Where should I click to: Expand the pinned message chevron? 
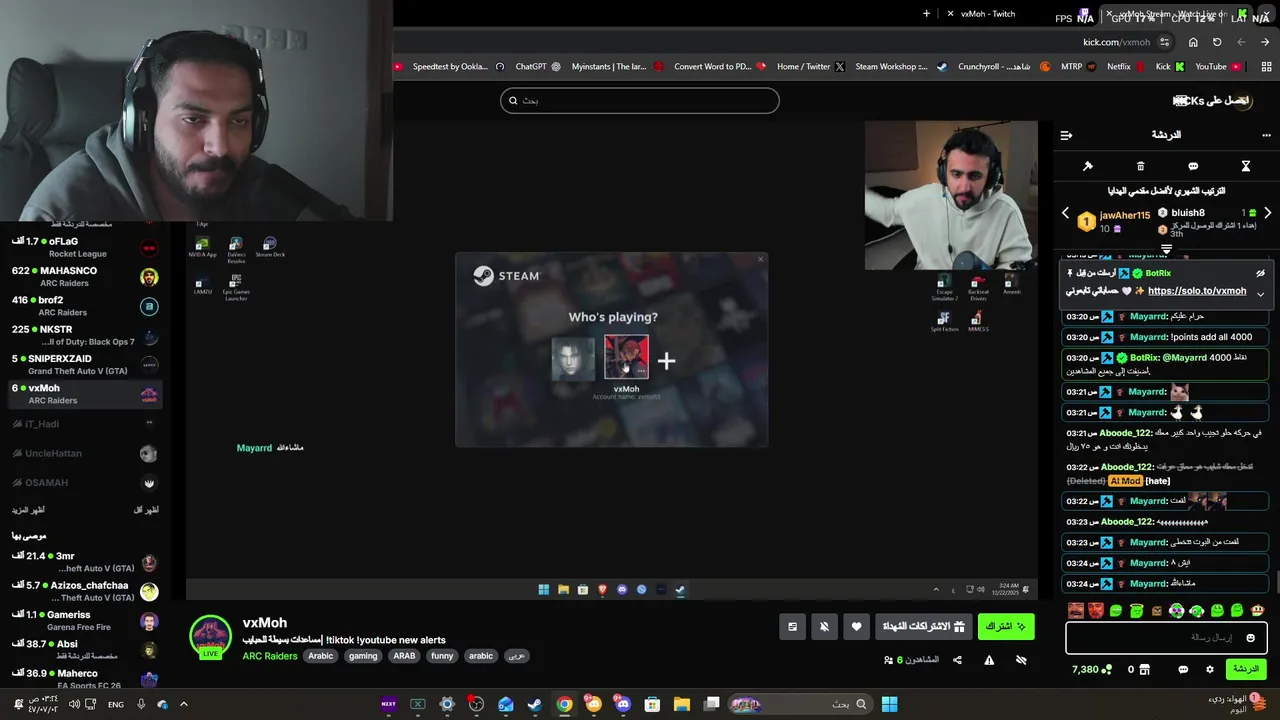coord(1260,294)
